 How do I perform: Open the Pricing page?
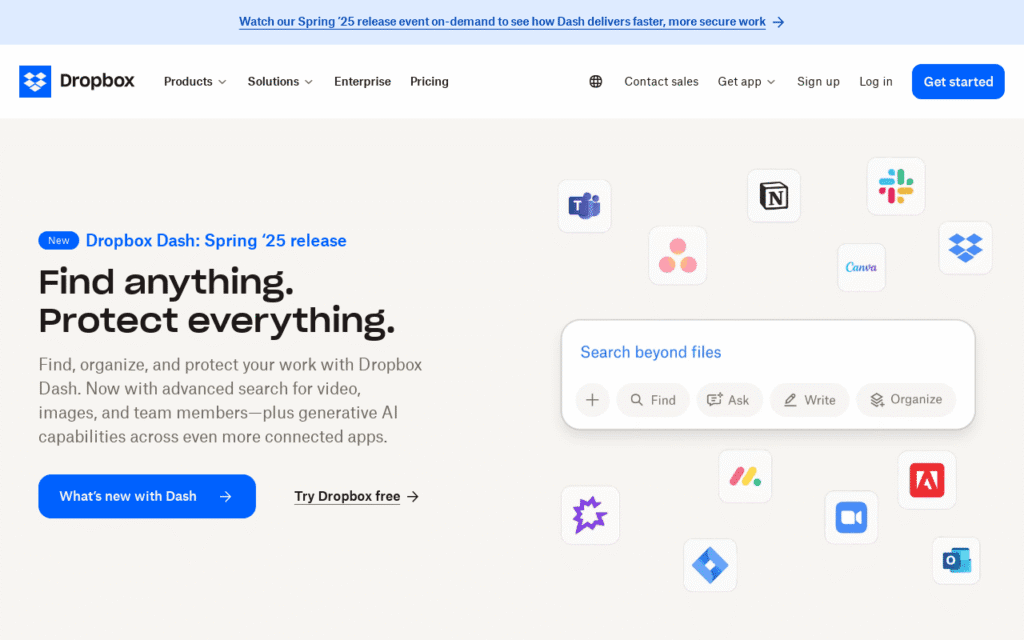(429, 82)
